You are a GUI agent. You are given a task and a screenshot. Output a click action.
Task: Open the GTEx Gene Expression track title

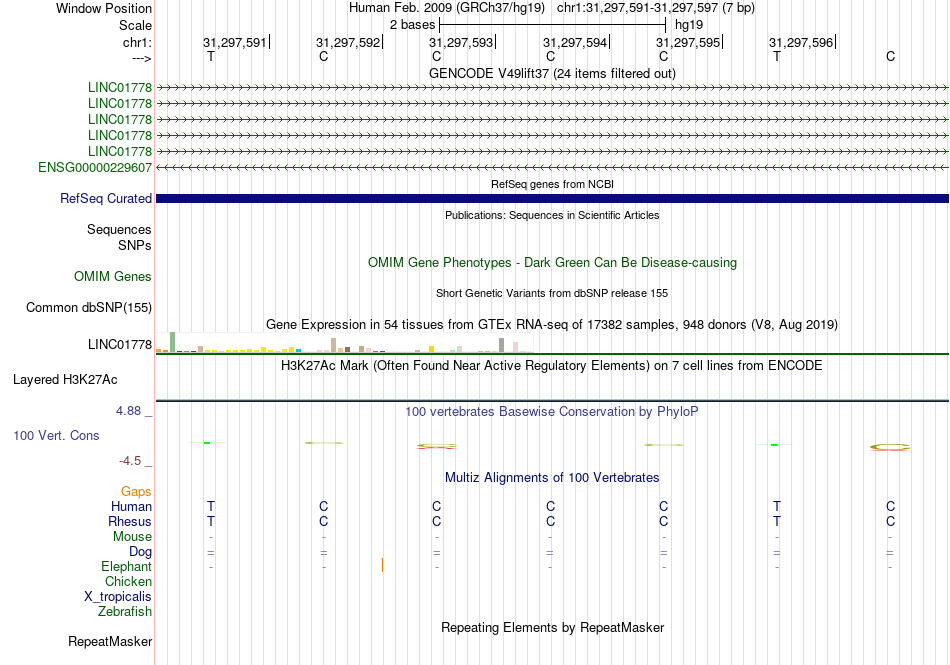552,325
